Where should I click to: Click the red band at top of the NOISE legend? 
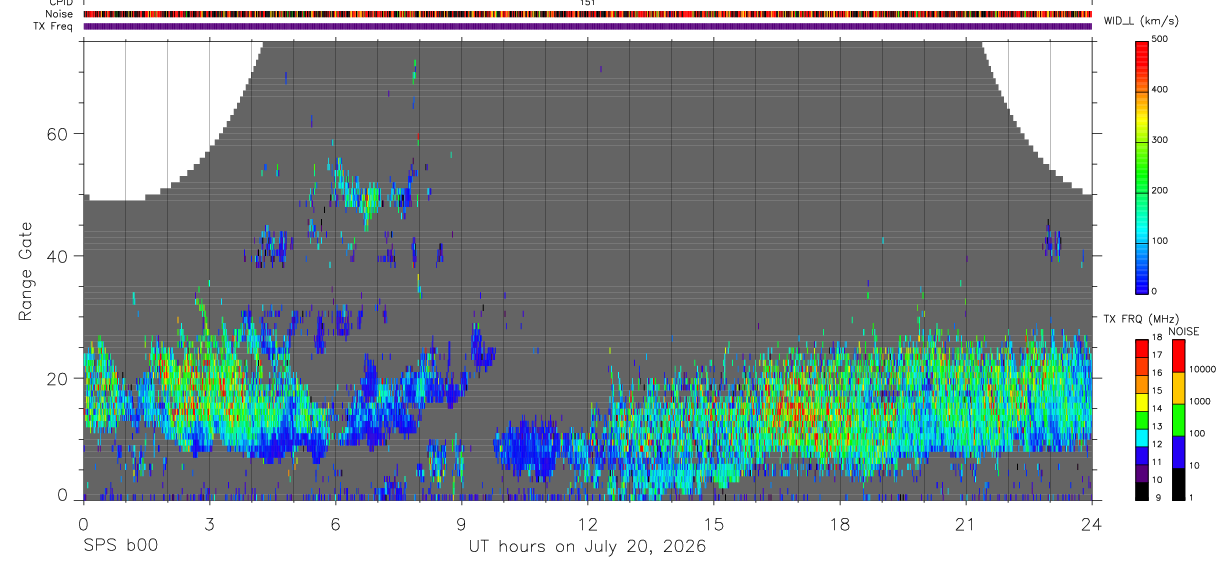pyautogui.click(x=1179, y=356)
